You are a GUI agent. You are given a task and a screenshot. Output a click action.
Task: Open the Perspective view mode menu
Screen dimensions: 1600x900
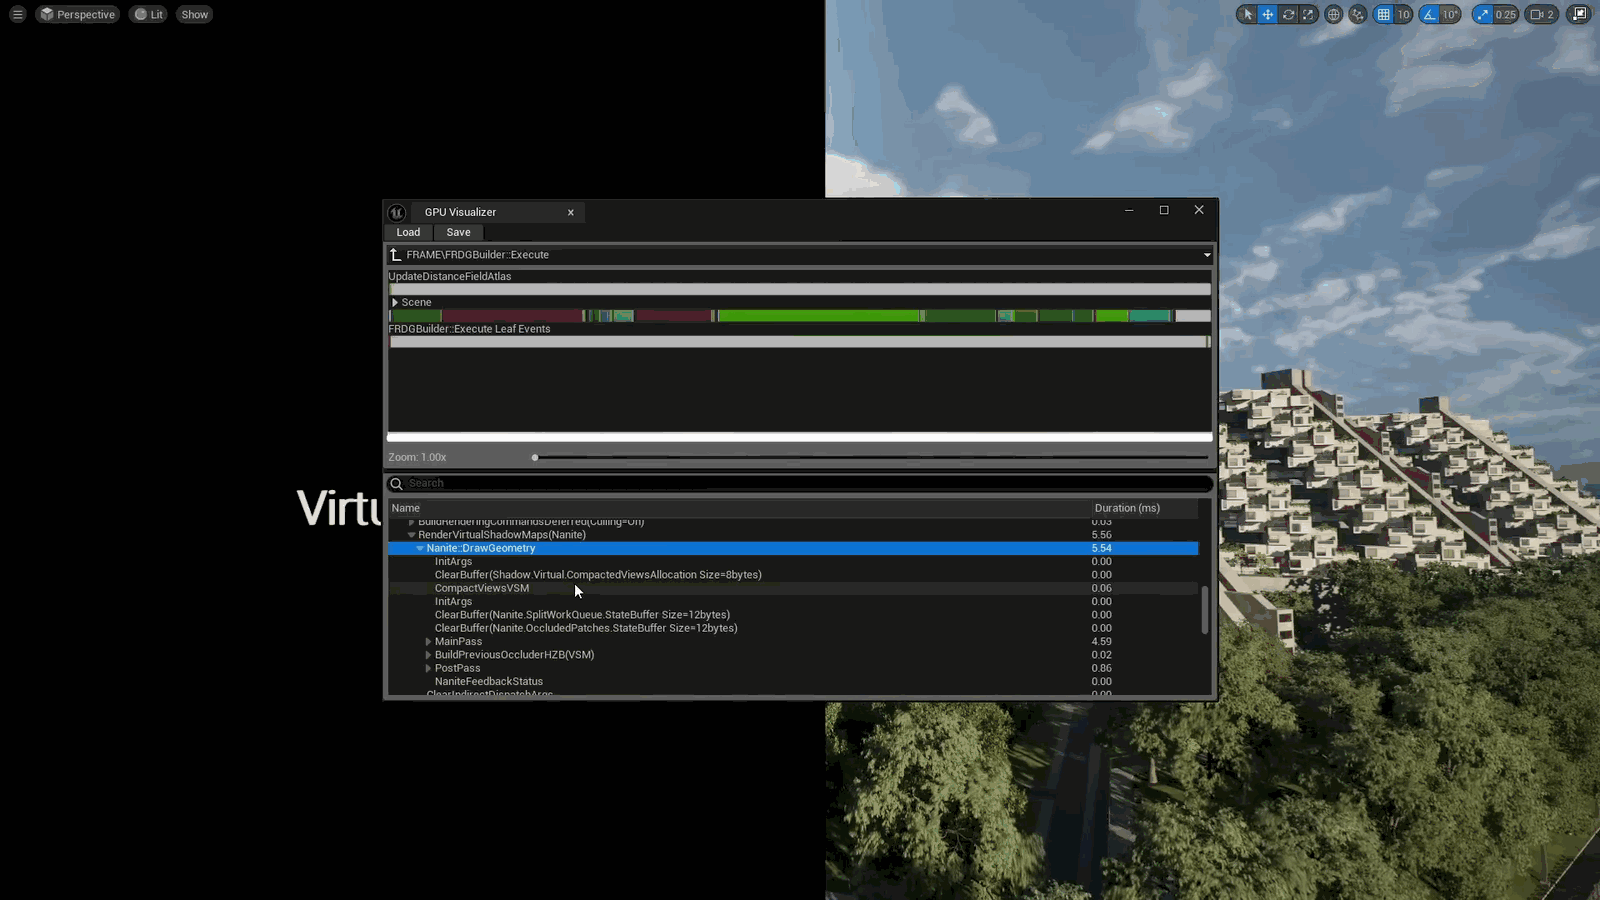77,14
